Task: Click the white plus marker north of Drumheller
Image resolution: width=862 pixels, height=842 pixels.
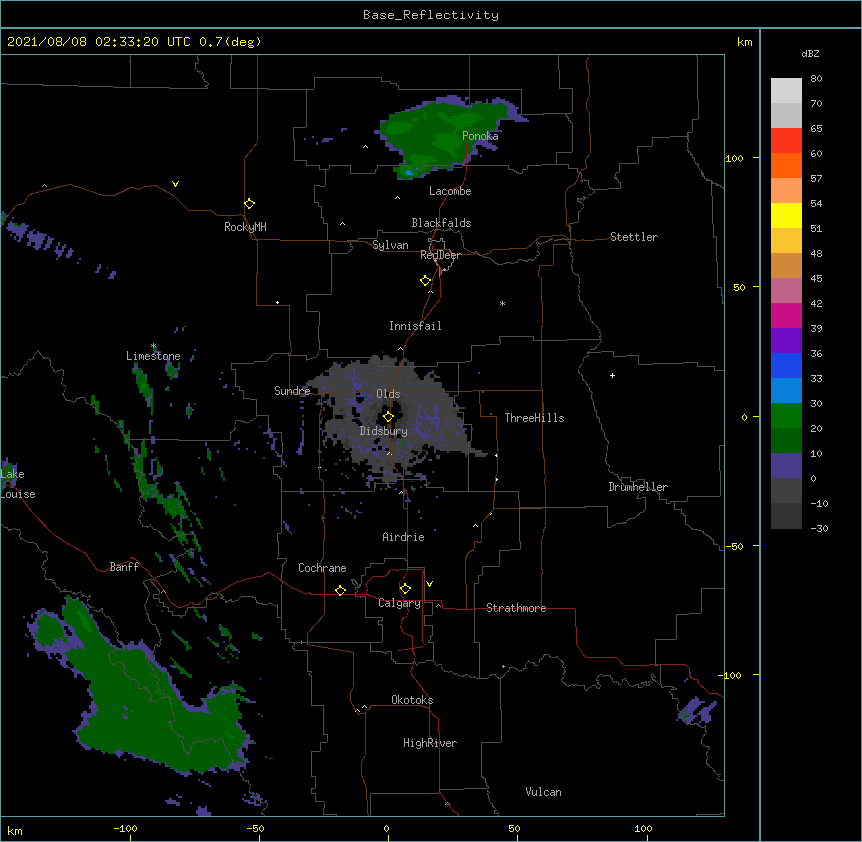Action: pyautogui.click(x=612, y=375)
